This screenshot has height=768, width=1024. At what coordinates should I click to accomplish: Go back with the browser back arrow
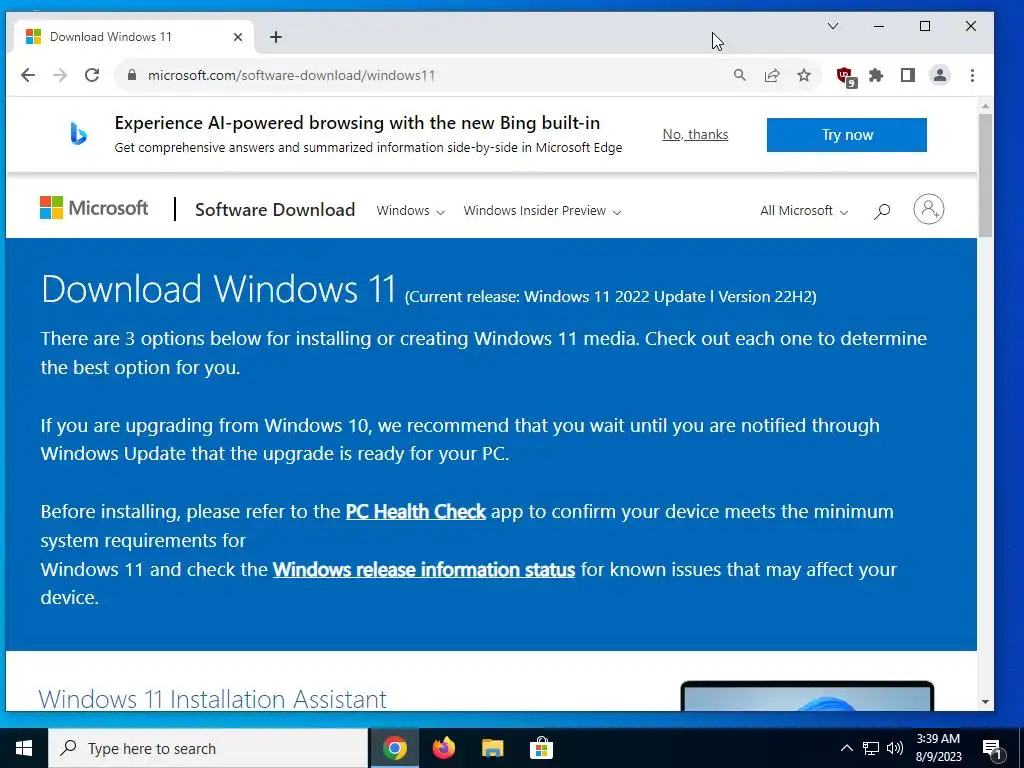pos(27,75)
